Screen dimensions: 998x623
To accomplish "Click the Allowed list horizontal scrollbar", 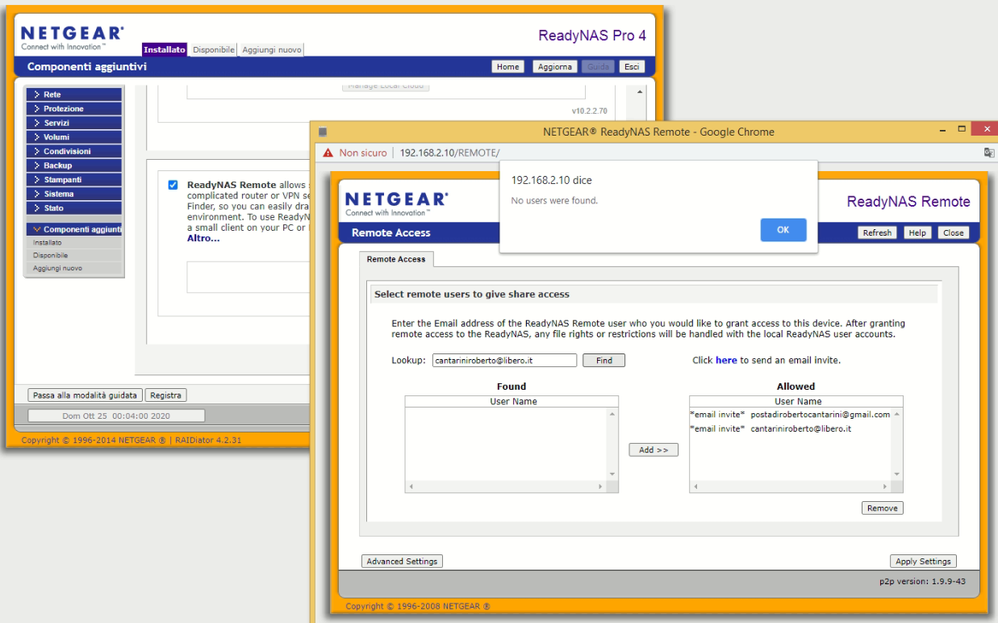I will [791, 486].
